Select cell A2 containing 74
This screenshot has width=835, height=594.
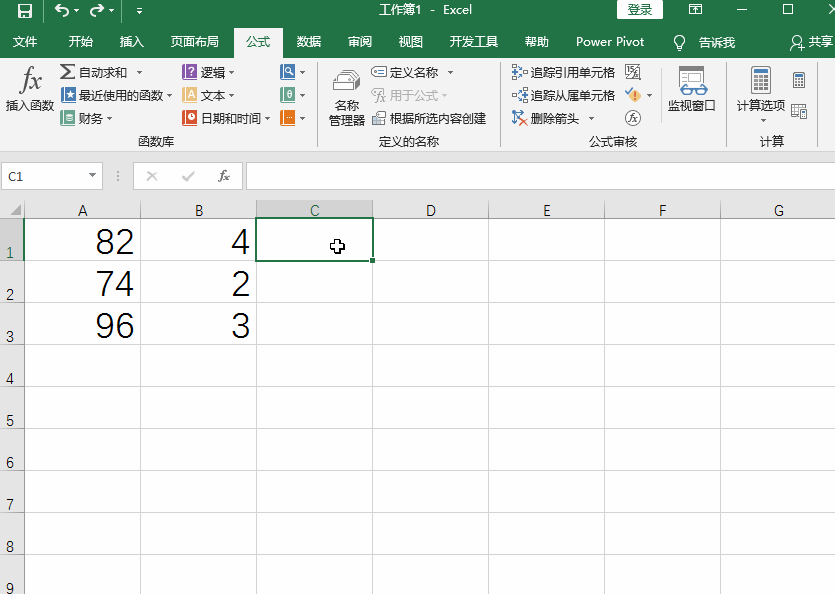point(82,284)
